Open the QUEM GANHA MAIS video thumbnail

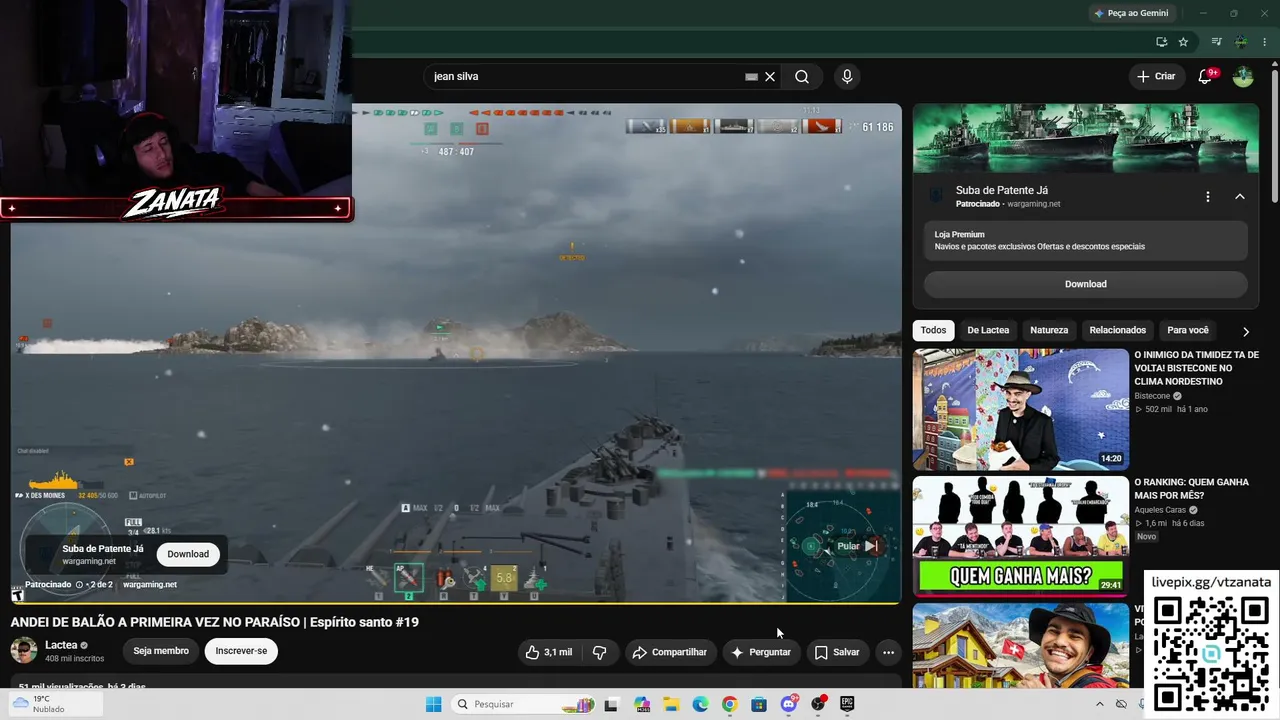(1021, 536)
